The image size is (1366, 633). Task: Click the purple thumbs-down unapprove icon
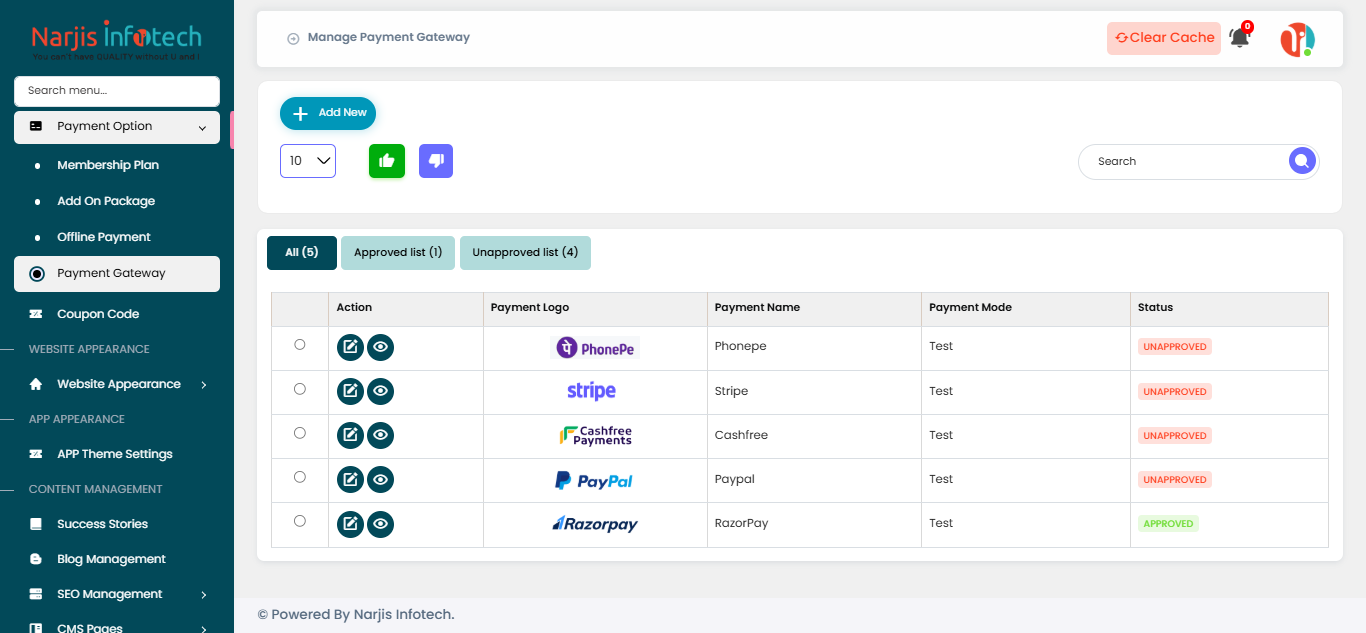pos(436,161)
